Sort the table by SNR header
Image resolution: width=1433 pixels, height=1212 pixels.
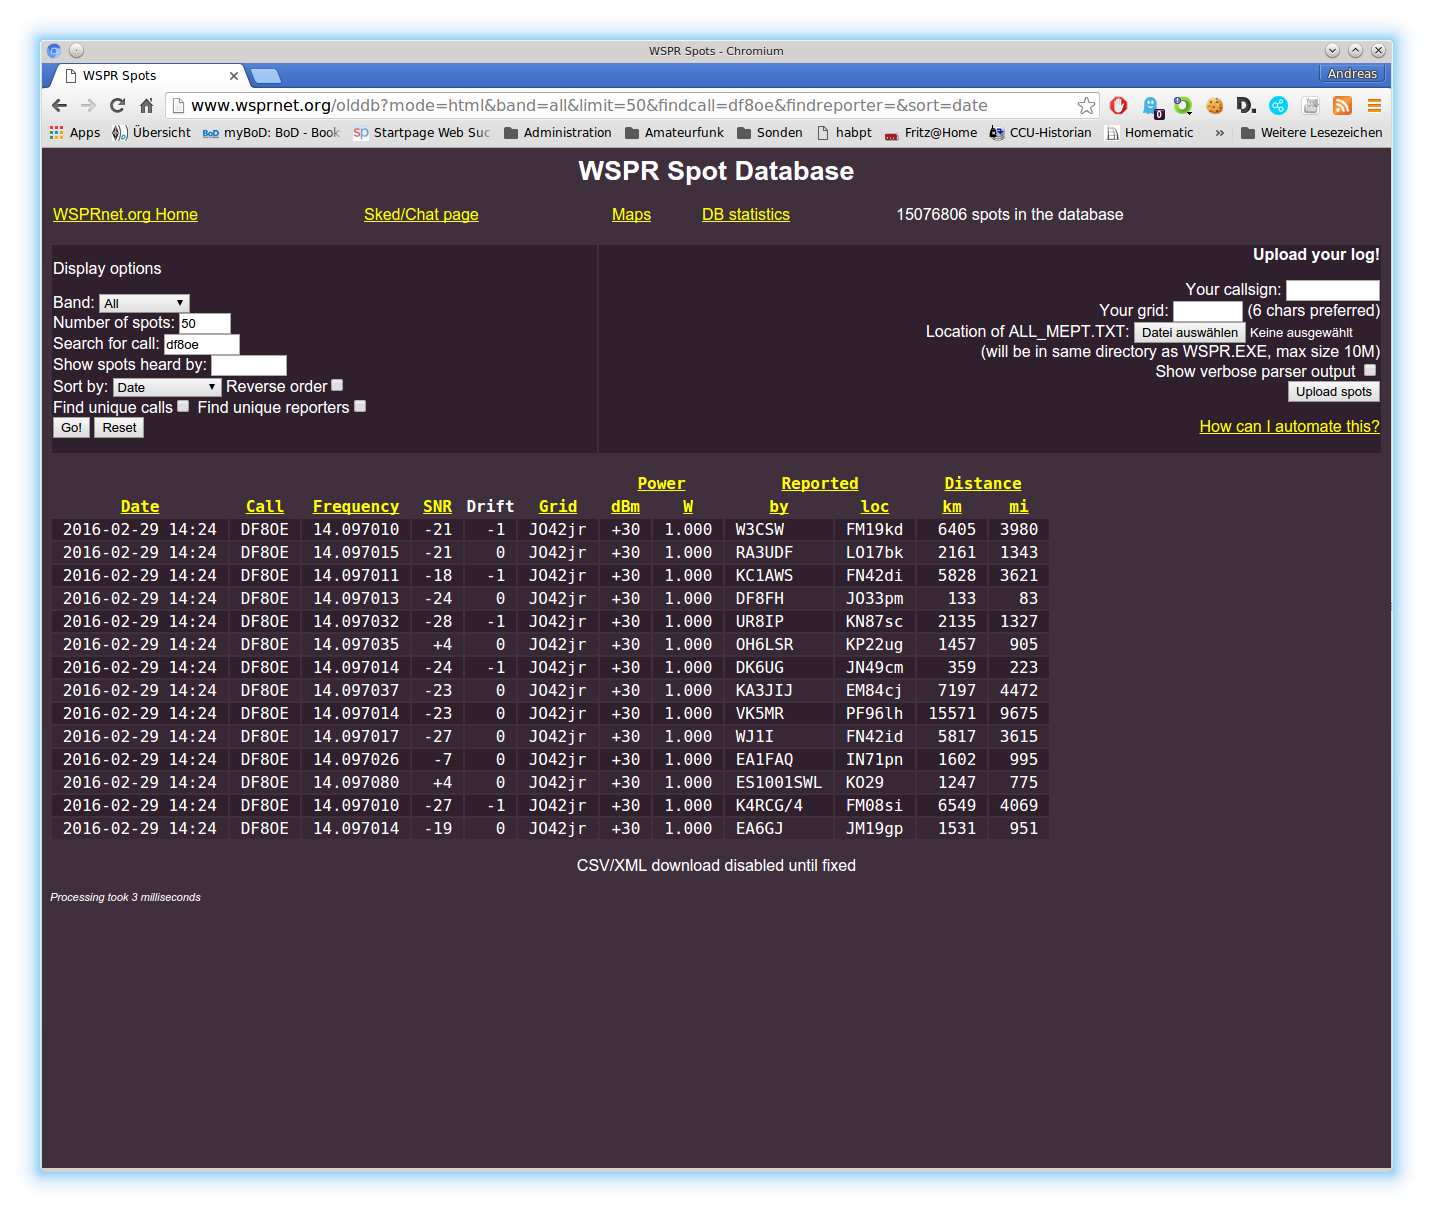437,507
